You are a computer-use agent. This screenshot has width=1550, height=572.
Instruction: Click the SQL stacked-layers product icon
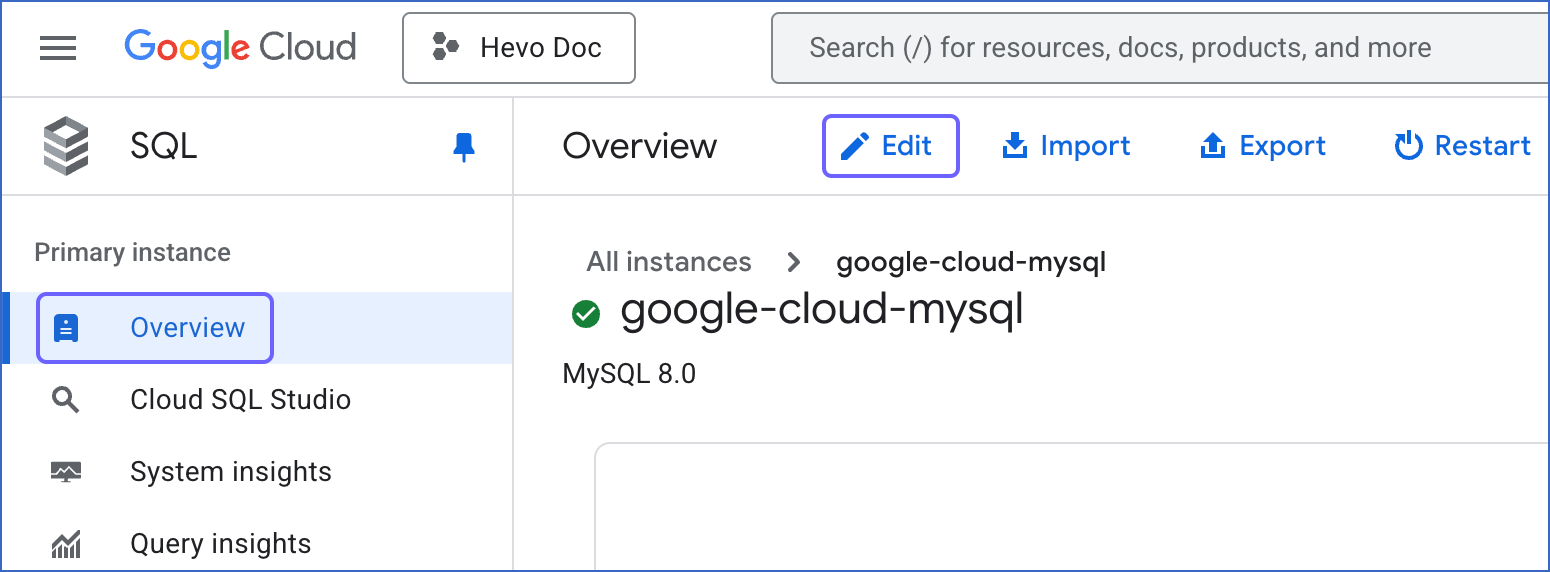point(66,146)
